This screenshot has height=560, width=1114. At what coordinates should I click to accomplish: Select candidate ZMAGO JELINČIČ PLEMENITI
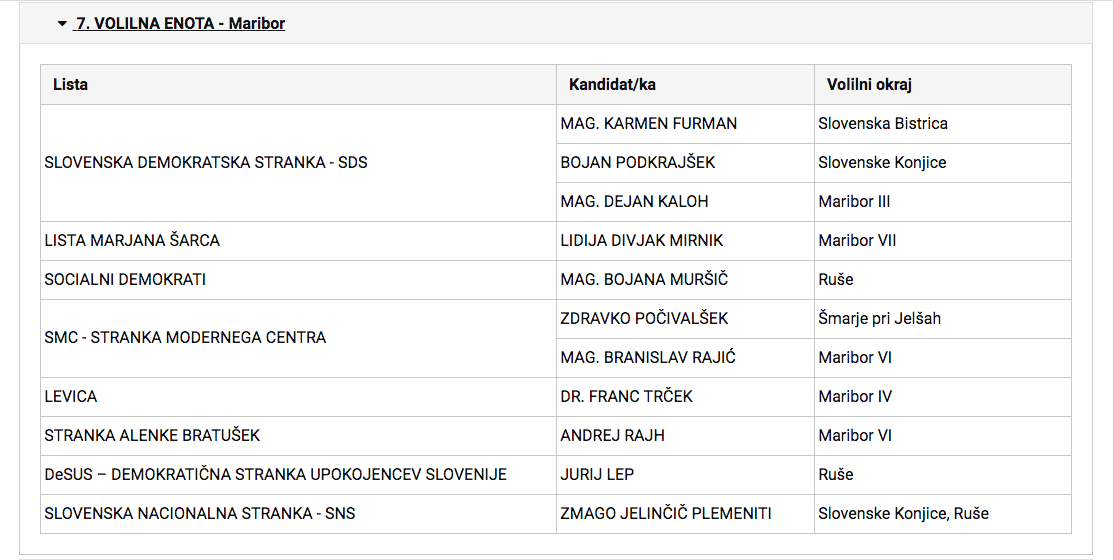pos(666,514)
